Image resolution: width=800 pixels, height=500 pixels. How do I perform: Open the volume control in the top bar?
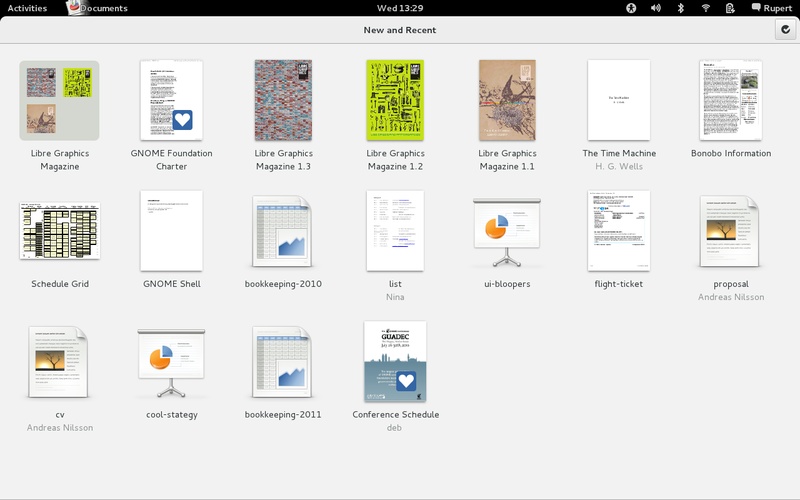tap(656, 8)
